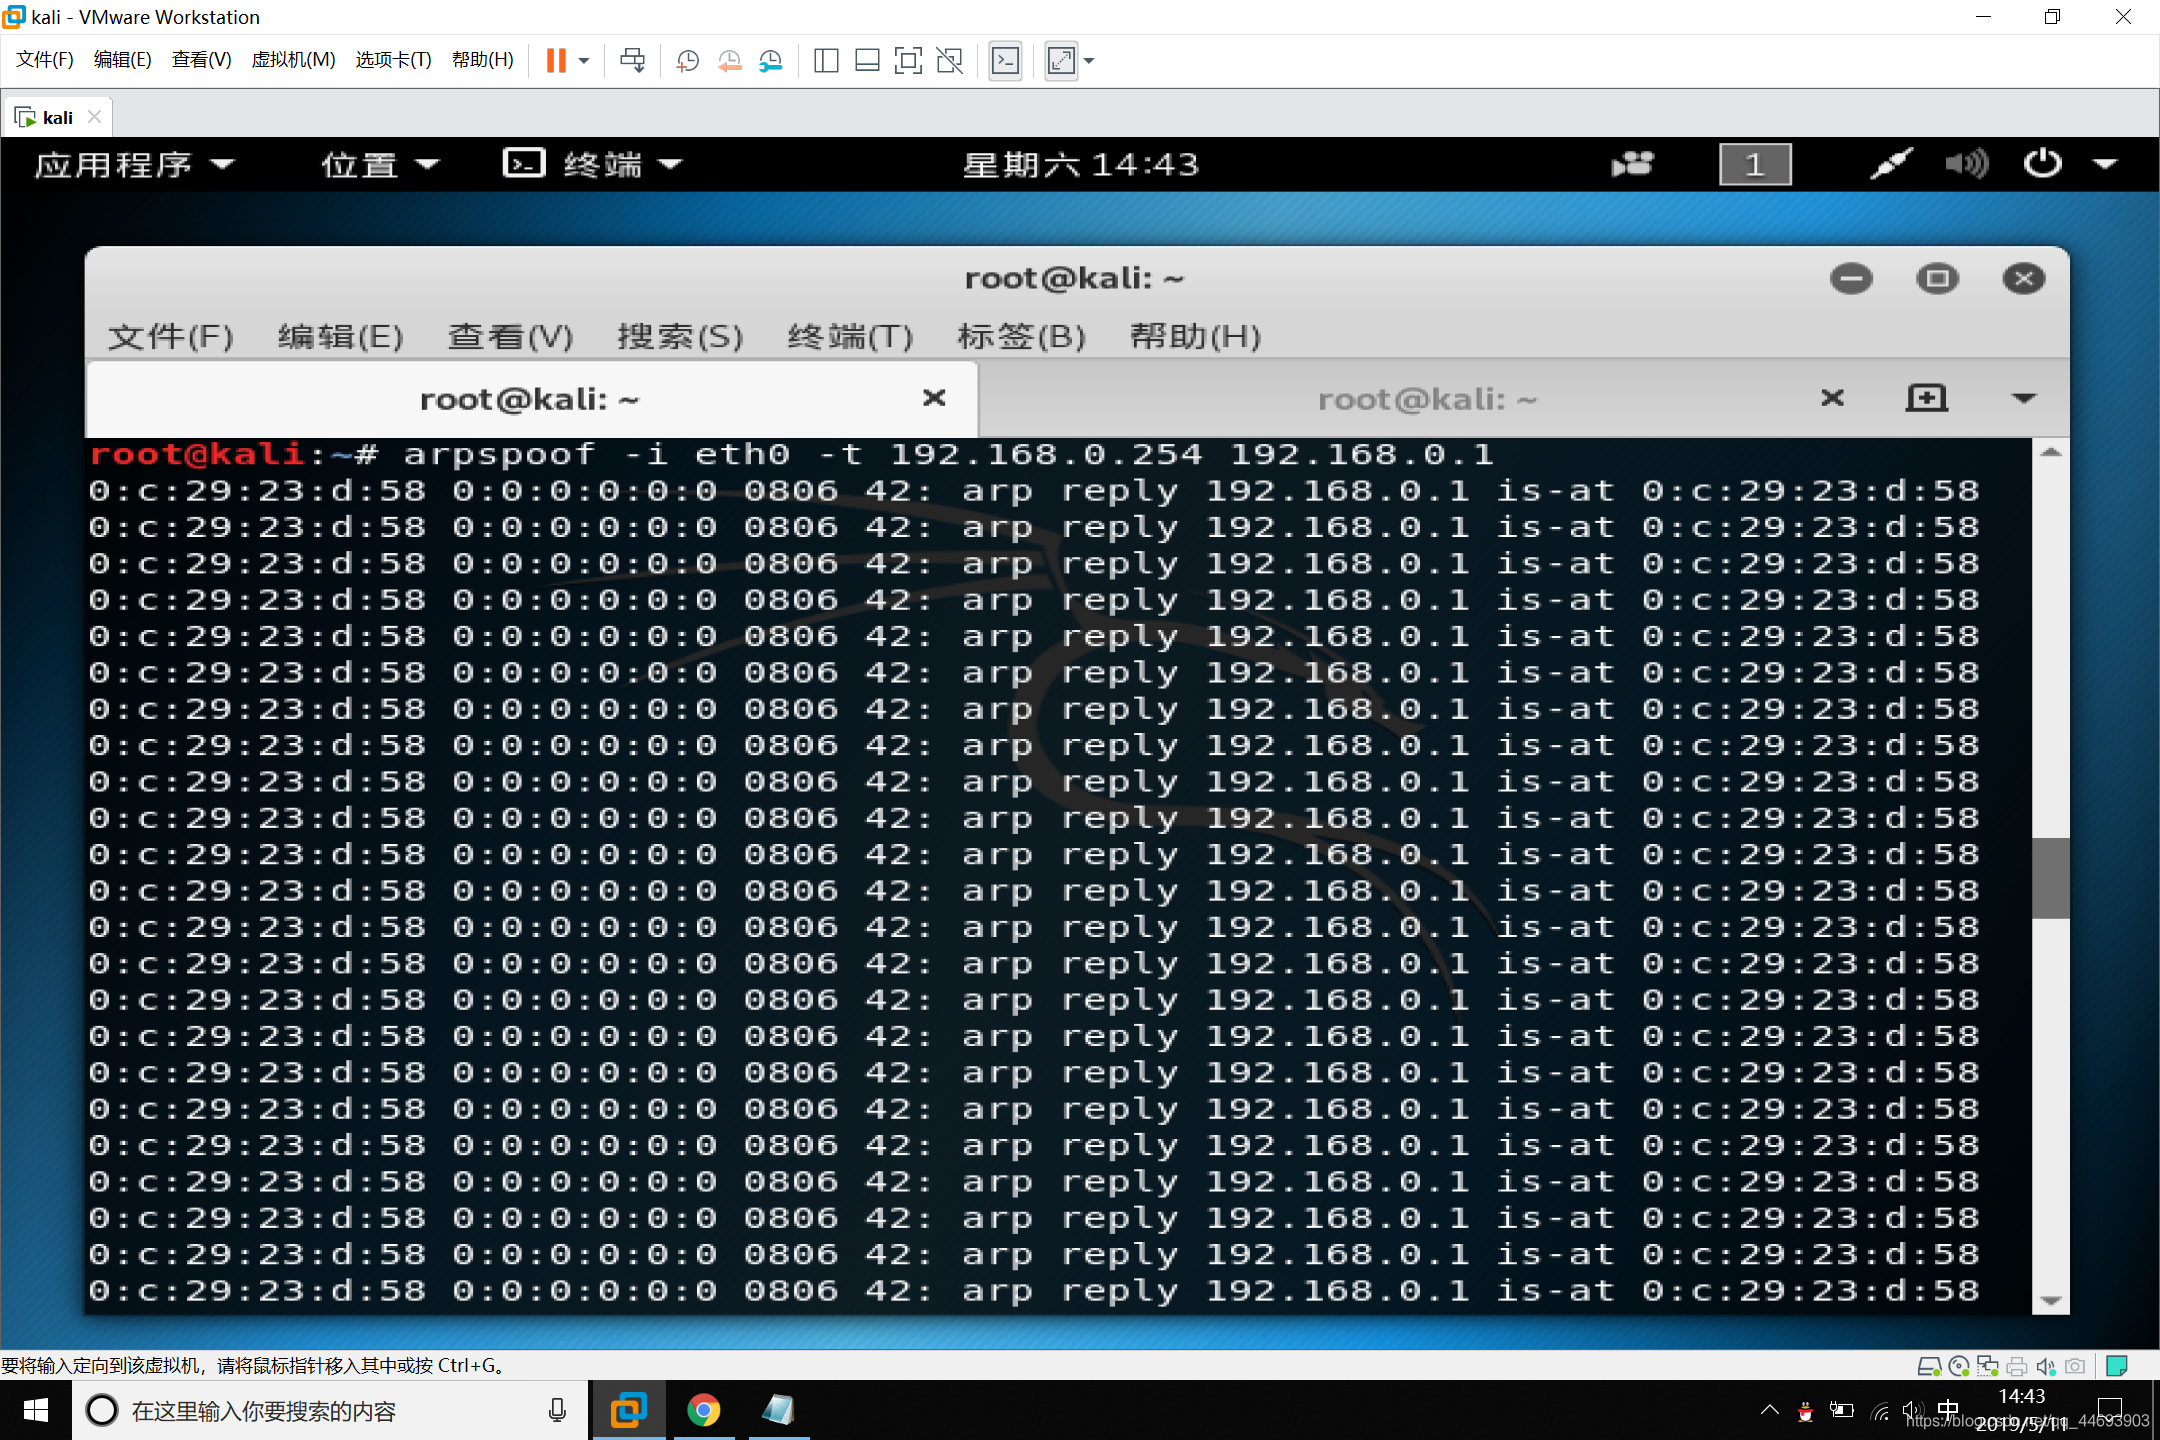This screenshot has height=1440, width=2160.
Task: Open VMware 查看(V) menu
Action: tap(201, 60)
